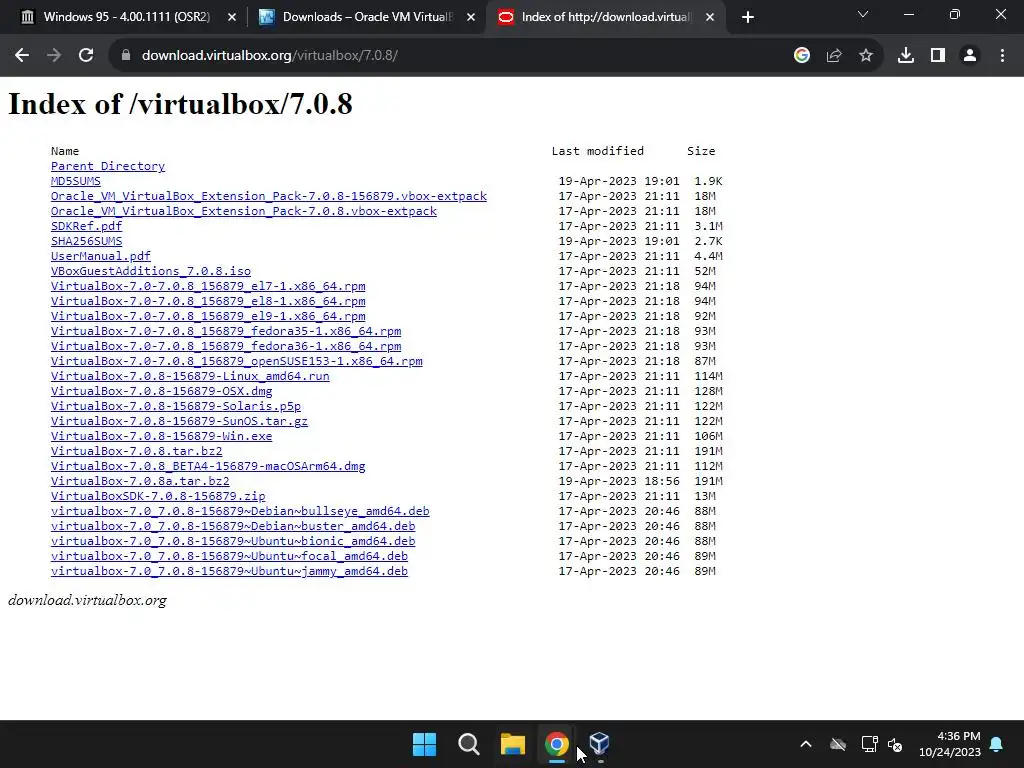Download Extension Pack 7.0.8-156879 vbox-extpack
The image size is (1024, 768).
click(x=269, y=196)
